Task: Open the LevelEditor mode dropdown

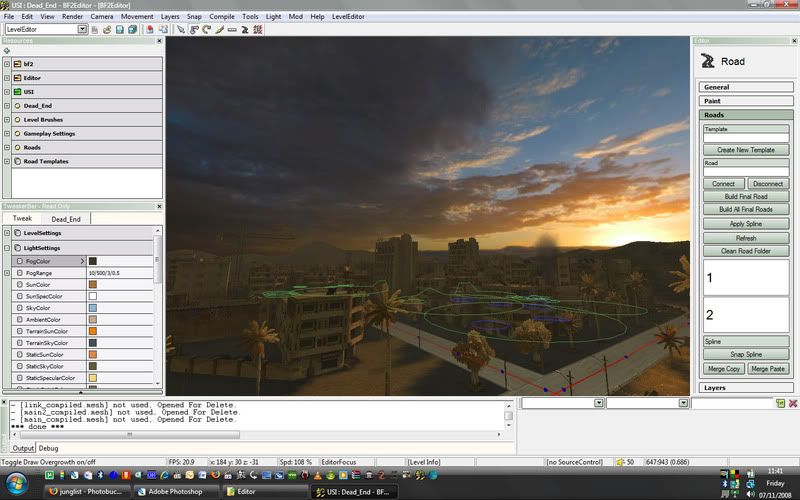Action: point(82,29)
